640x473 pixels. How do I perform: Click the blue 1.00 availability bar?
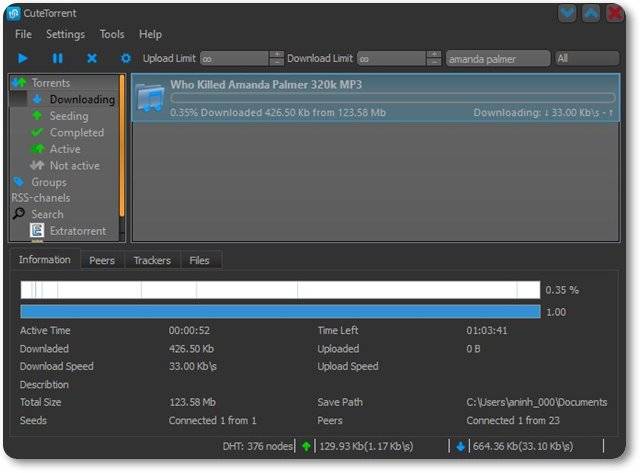[280, 311]
